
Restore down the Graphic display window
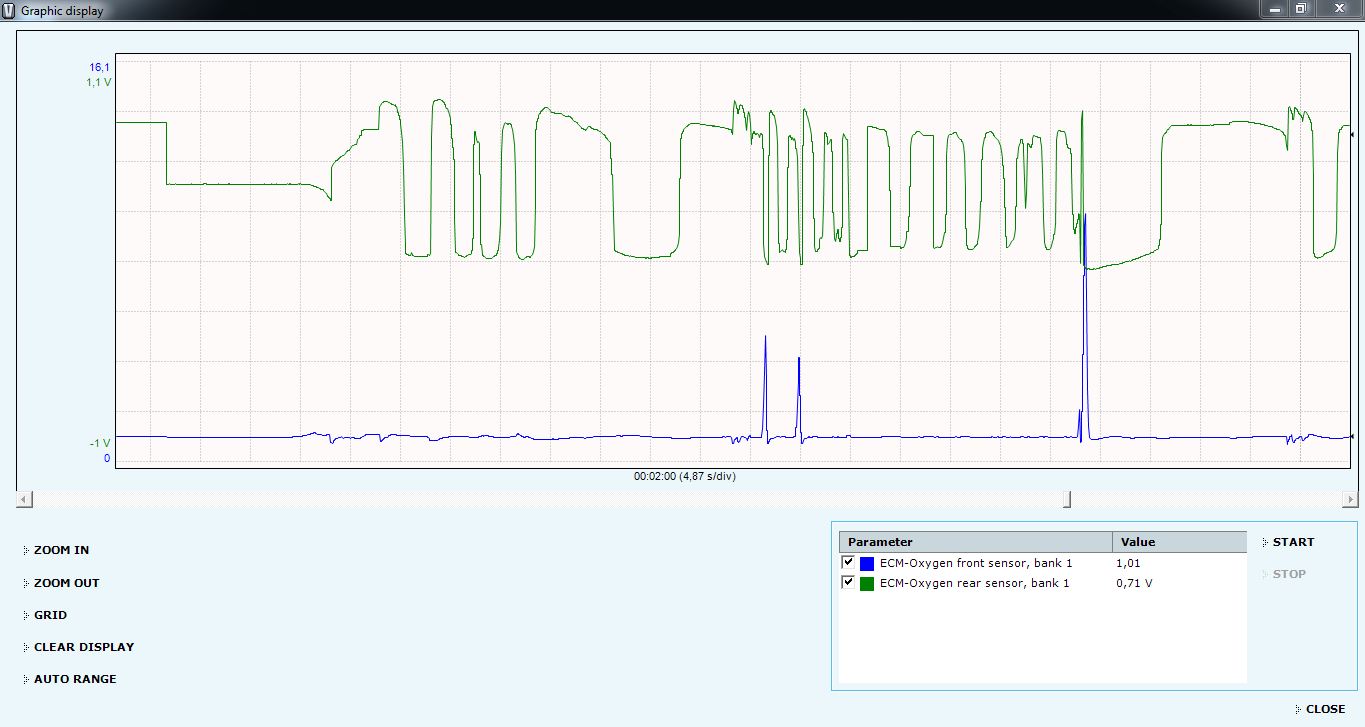(1301, 9)
